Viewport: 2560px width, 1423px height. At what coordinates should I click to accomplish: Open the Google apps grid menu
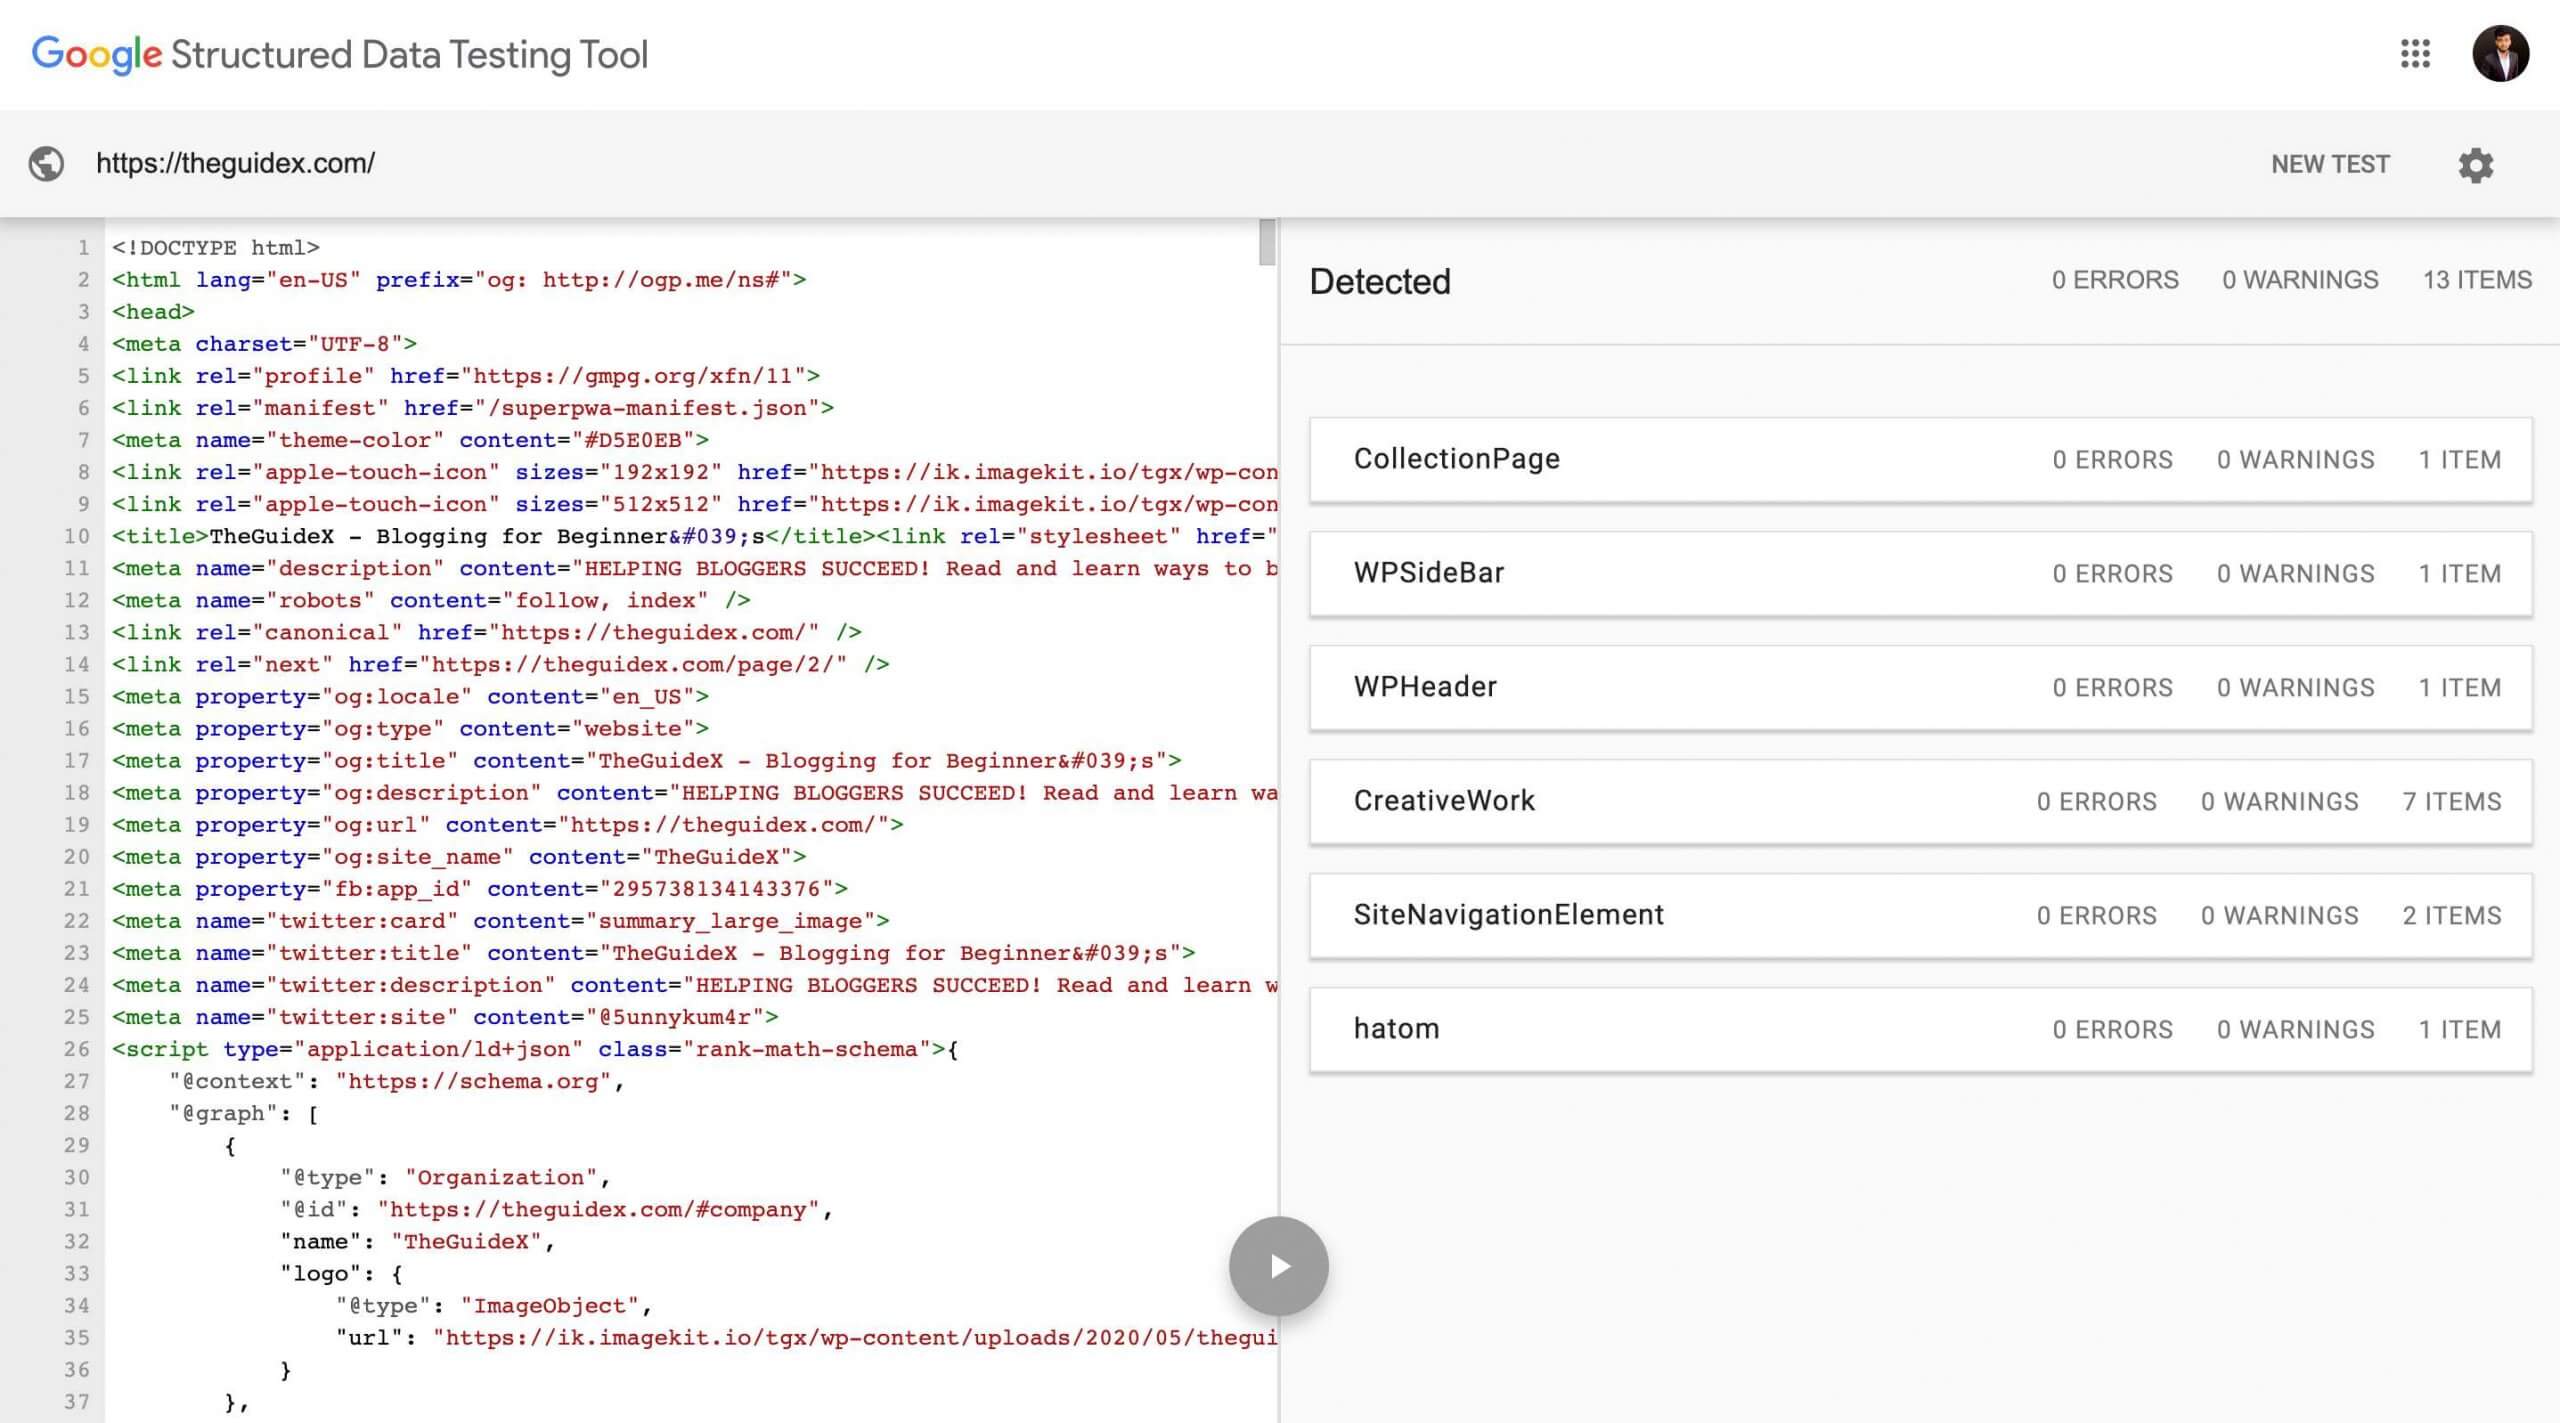point(2415,54)
